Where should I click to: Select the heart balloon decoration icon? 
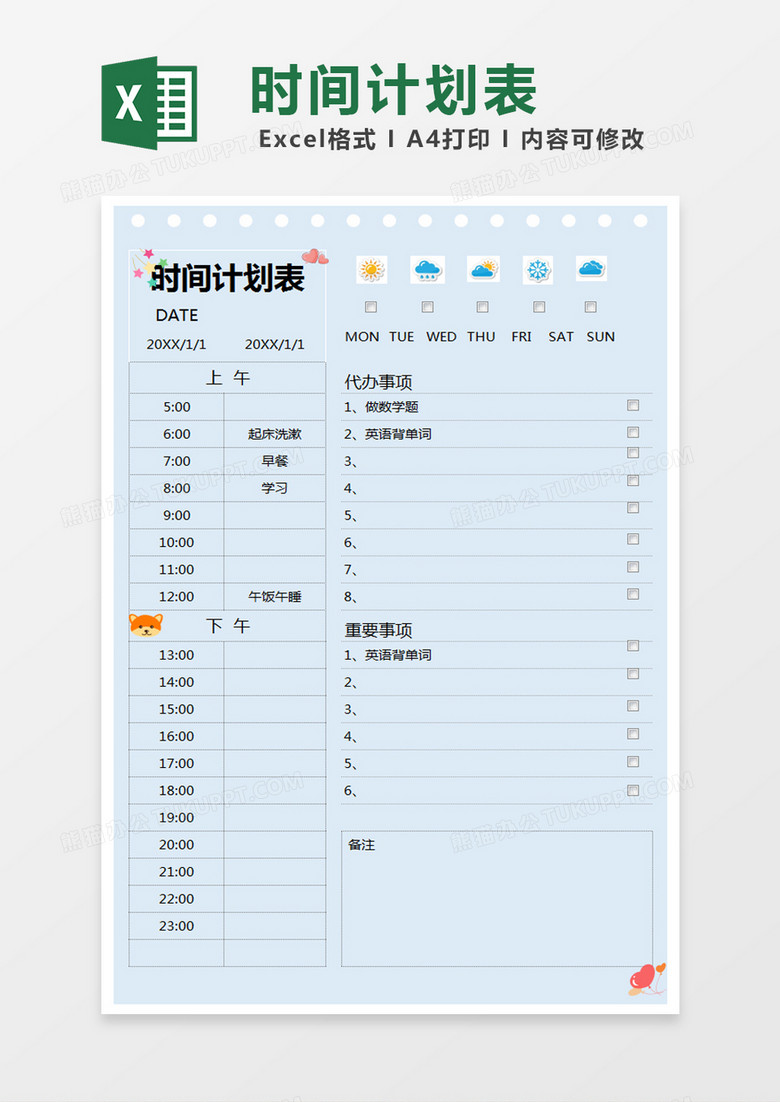(645, 978)
